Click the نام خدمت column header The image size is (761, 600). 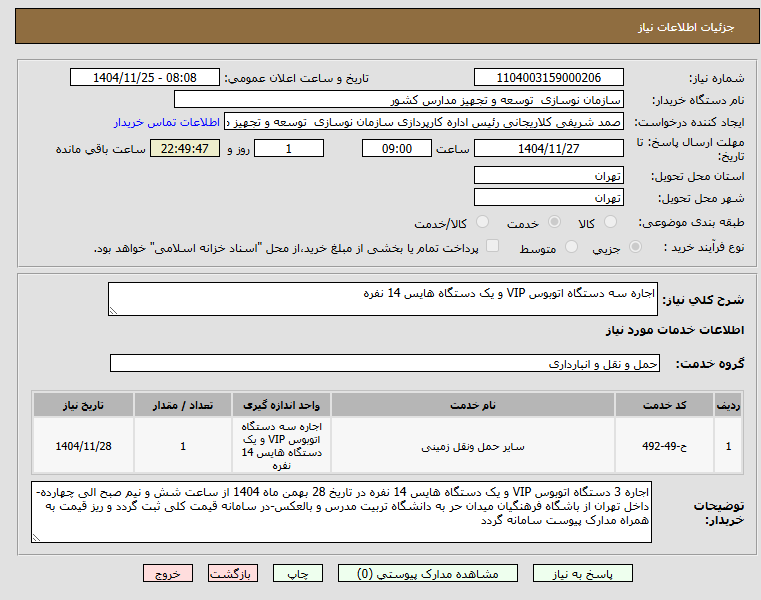coord(473,405)
